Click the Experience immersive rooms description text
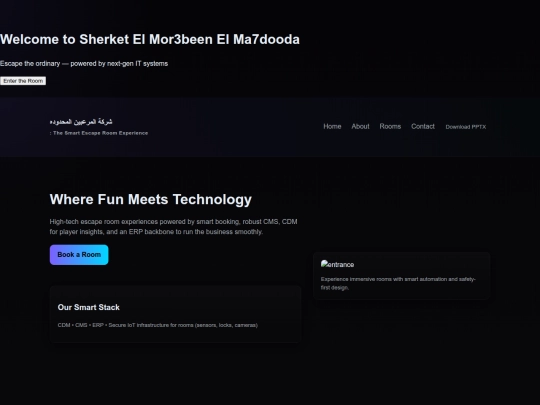 [398, 283]
